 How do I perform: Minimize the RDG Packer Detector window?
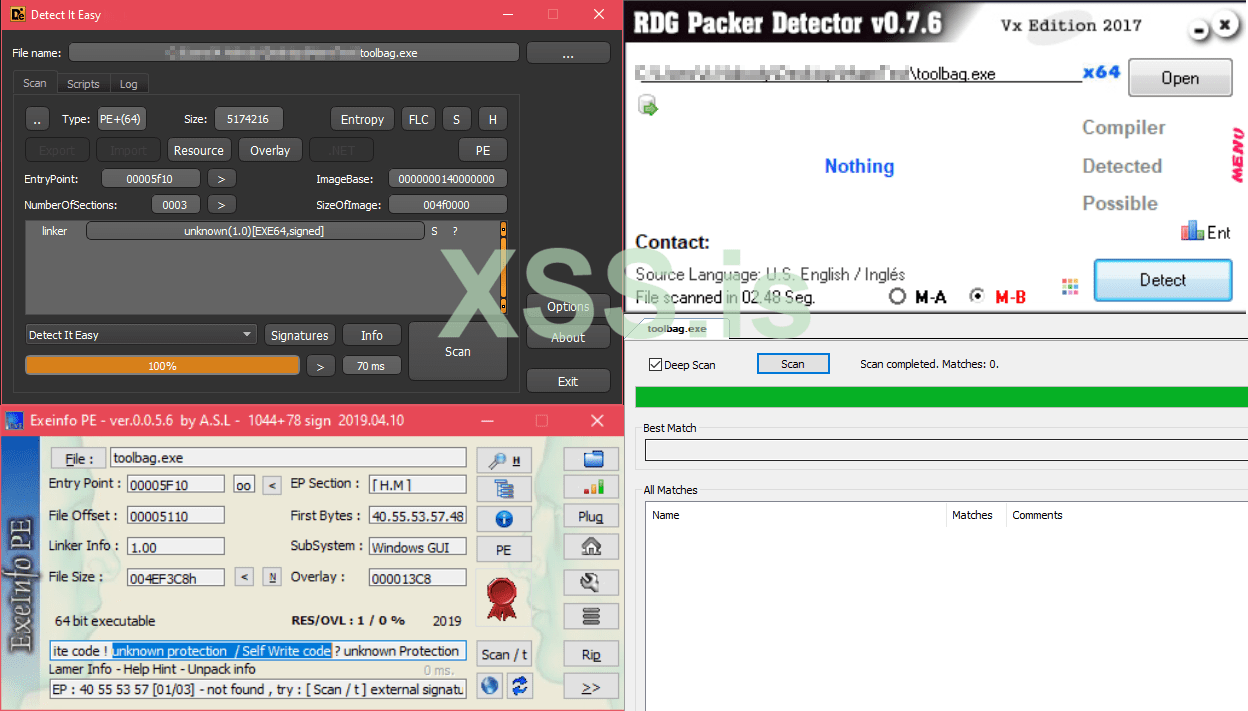pyautogui.click(x=1201, y=32)
